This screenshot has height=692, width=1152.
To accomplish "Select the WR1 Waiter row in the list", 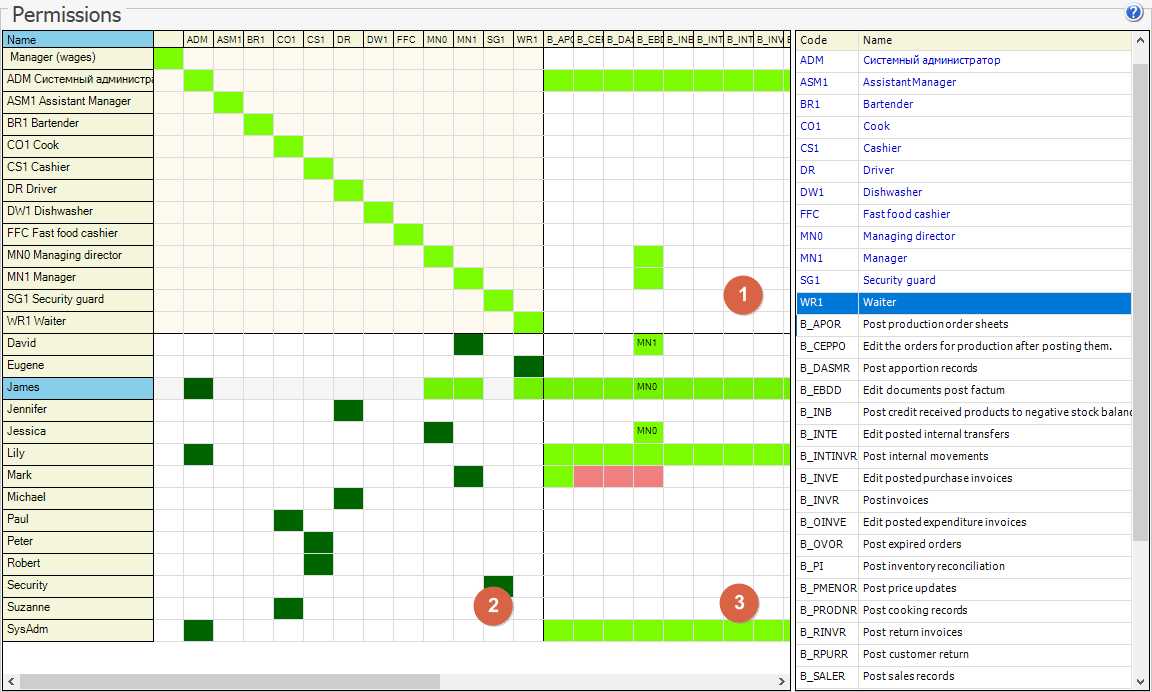I will 963,302.
